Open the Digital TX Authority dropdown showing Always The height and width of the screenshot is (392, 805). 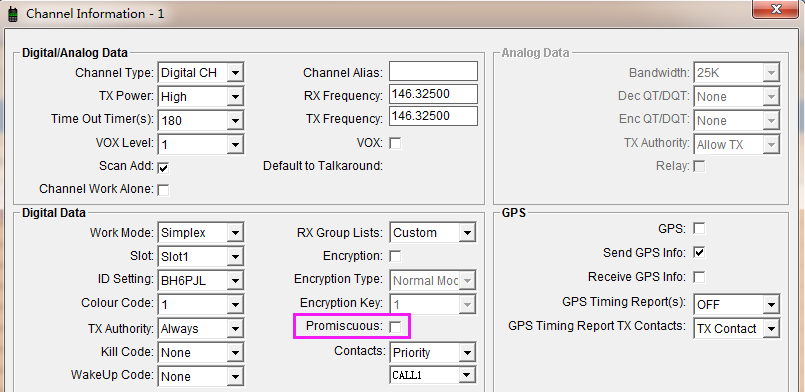(x=201, y=328)
